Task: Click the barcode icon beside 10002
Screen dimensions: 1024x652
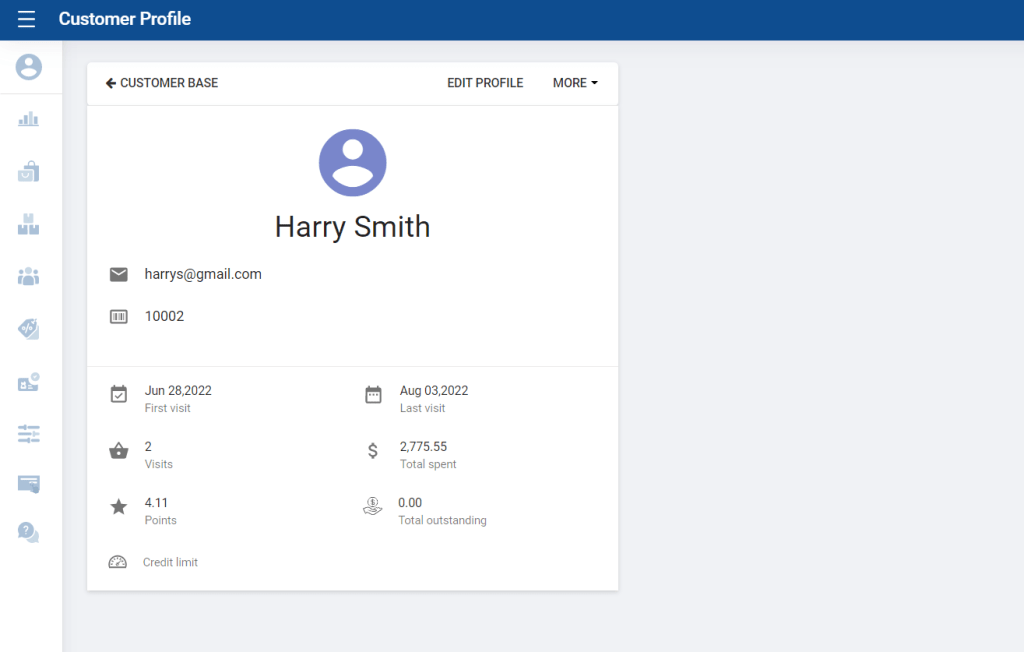Action: click(119, 317)
